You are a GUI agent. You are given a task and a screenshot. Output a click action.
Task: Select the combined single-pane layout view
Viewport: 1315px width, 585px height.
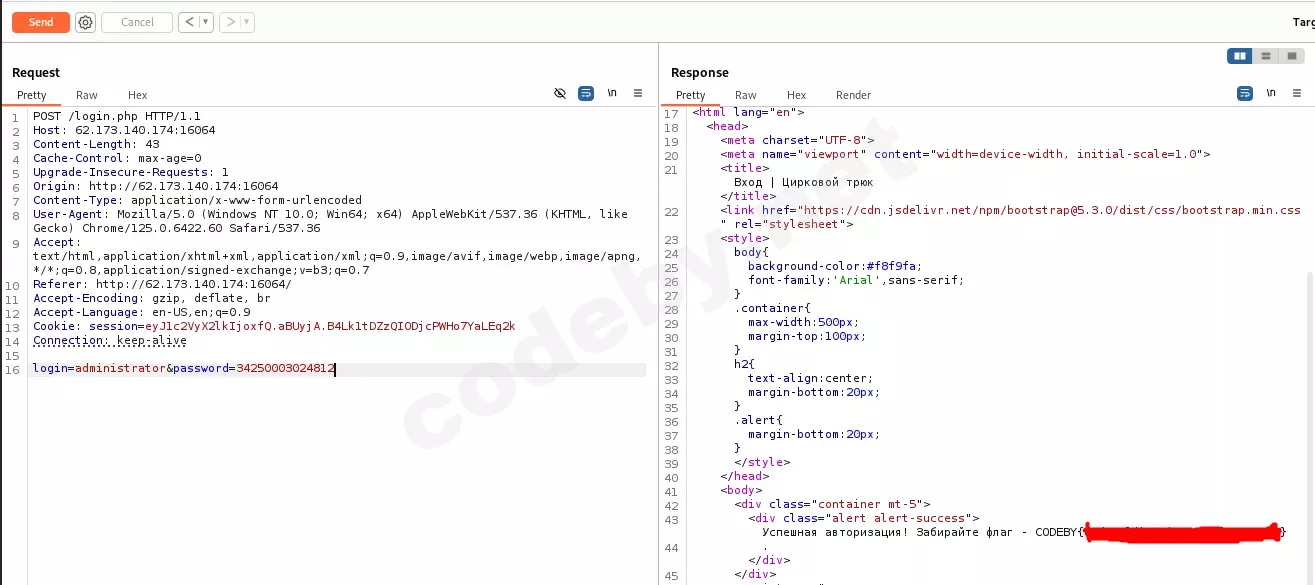tap(1291, 56)
